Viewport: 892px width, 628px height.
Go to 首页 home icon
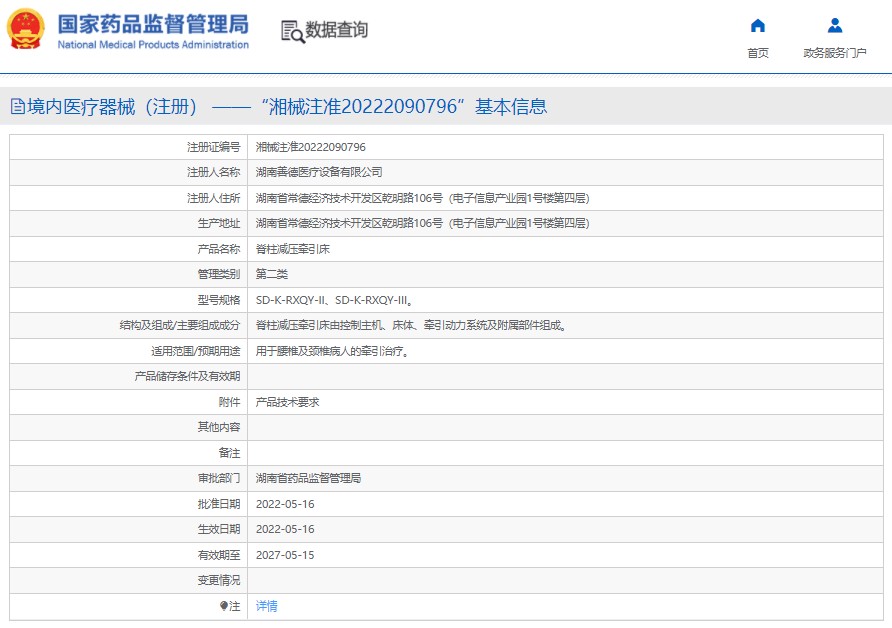758,26
